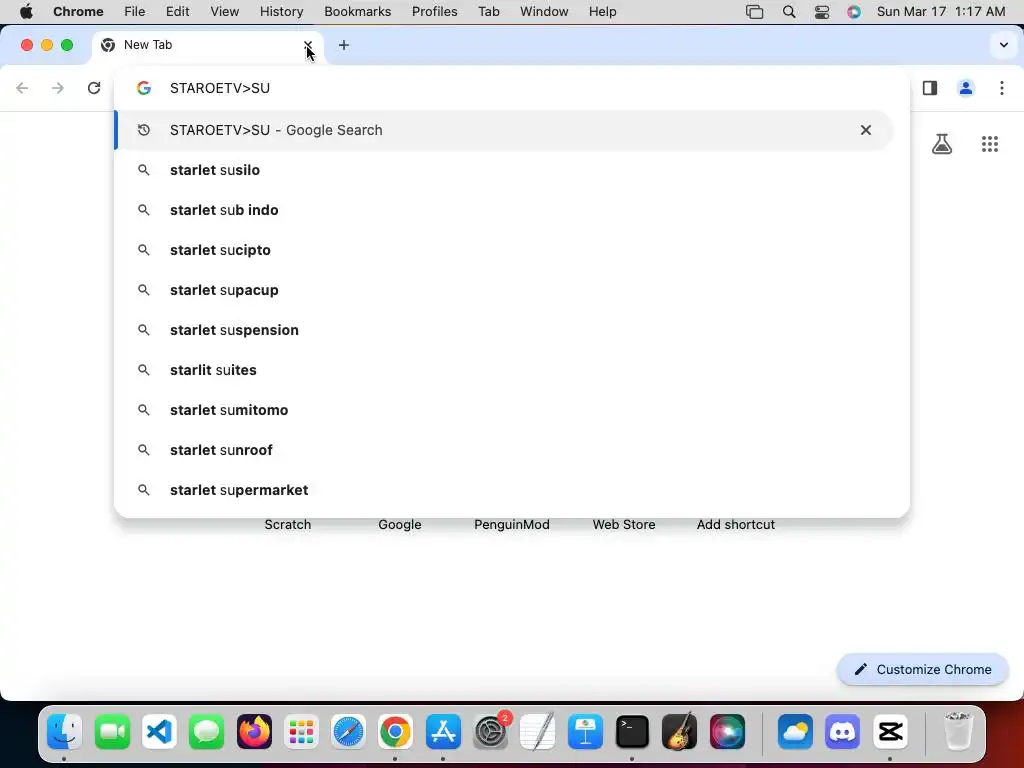Viewport: 1024px width, 768px height.
Task: Open the File menu
Action: pyautogui.click(x=135, y=12)
